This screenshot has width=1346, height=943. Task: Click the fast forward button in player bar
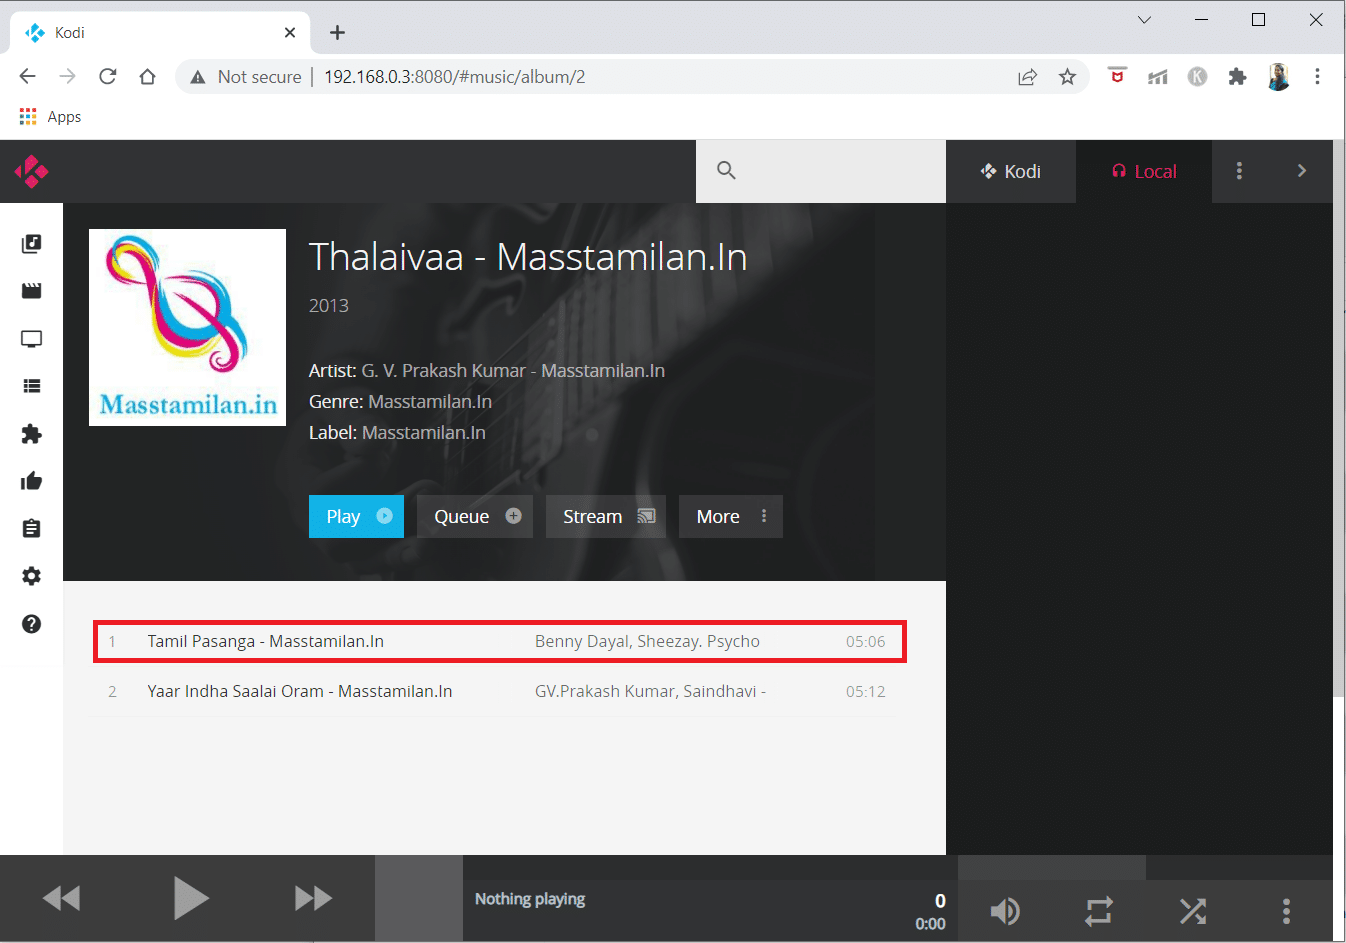click(x=313, y=898)
